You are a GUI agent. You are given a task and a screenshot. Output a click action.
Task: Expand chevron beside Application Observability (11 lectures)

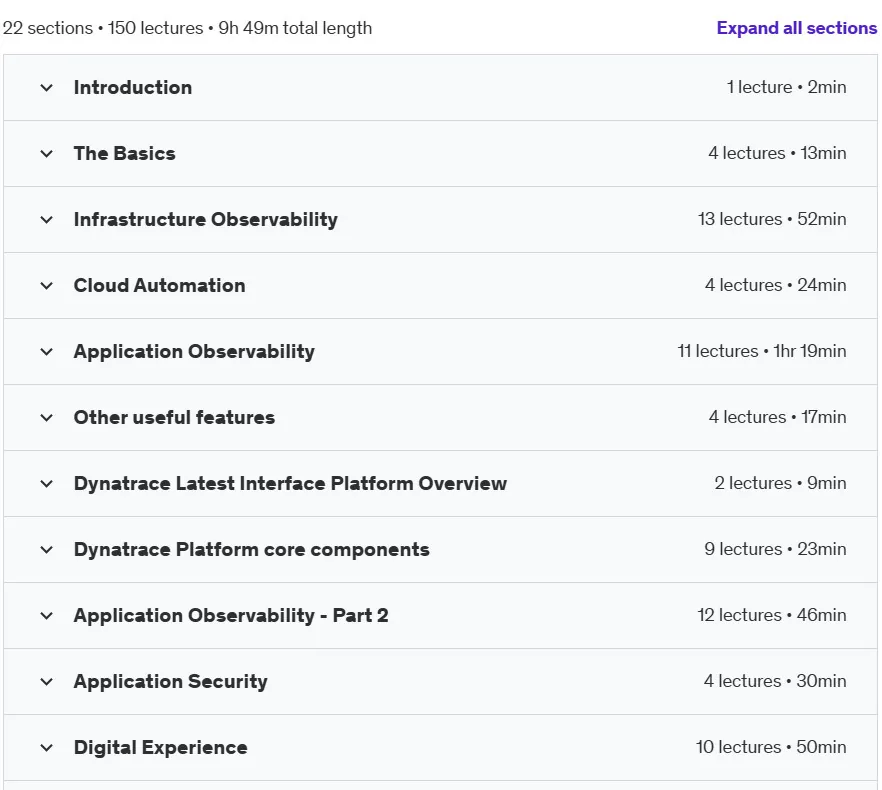(47, 352)
